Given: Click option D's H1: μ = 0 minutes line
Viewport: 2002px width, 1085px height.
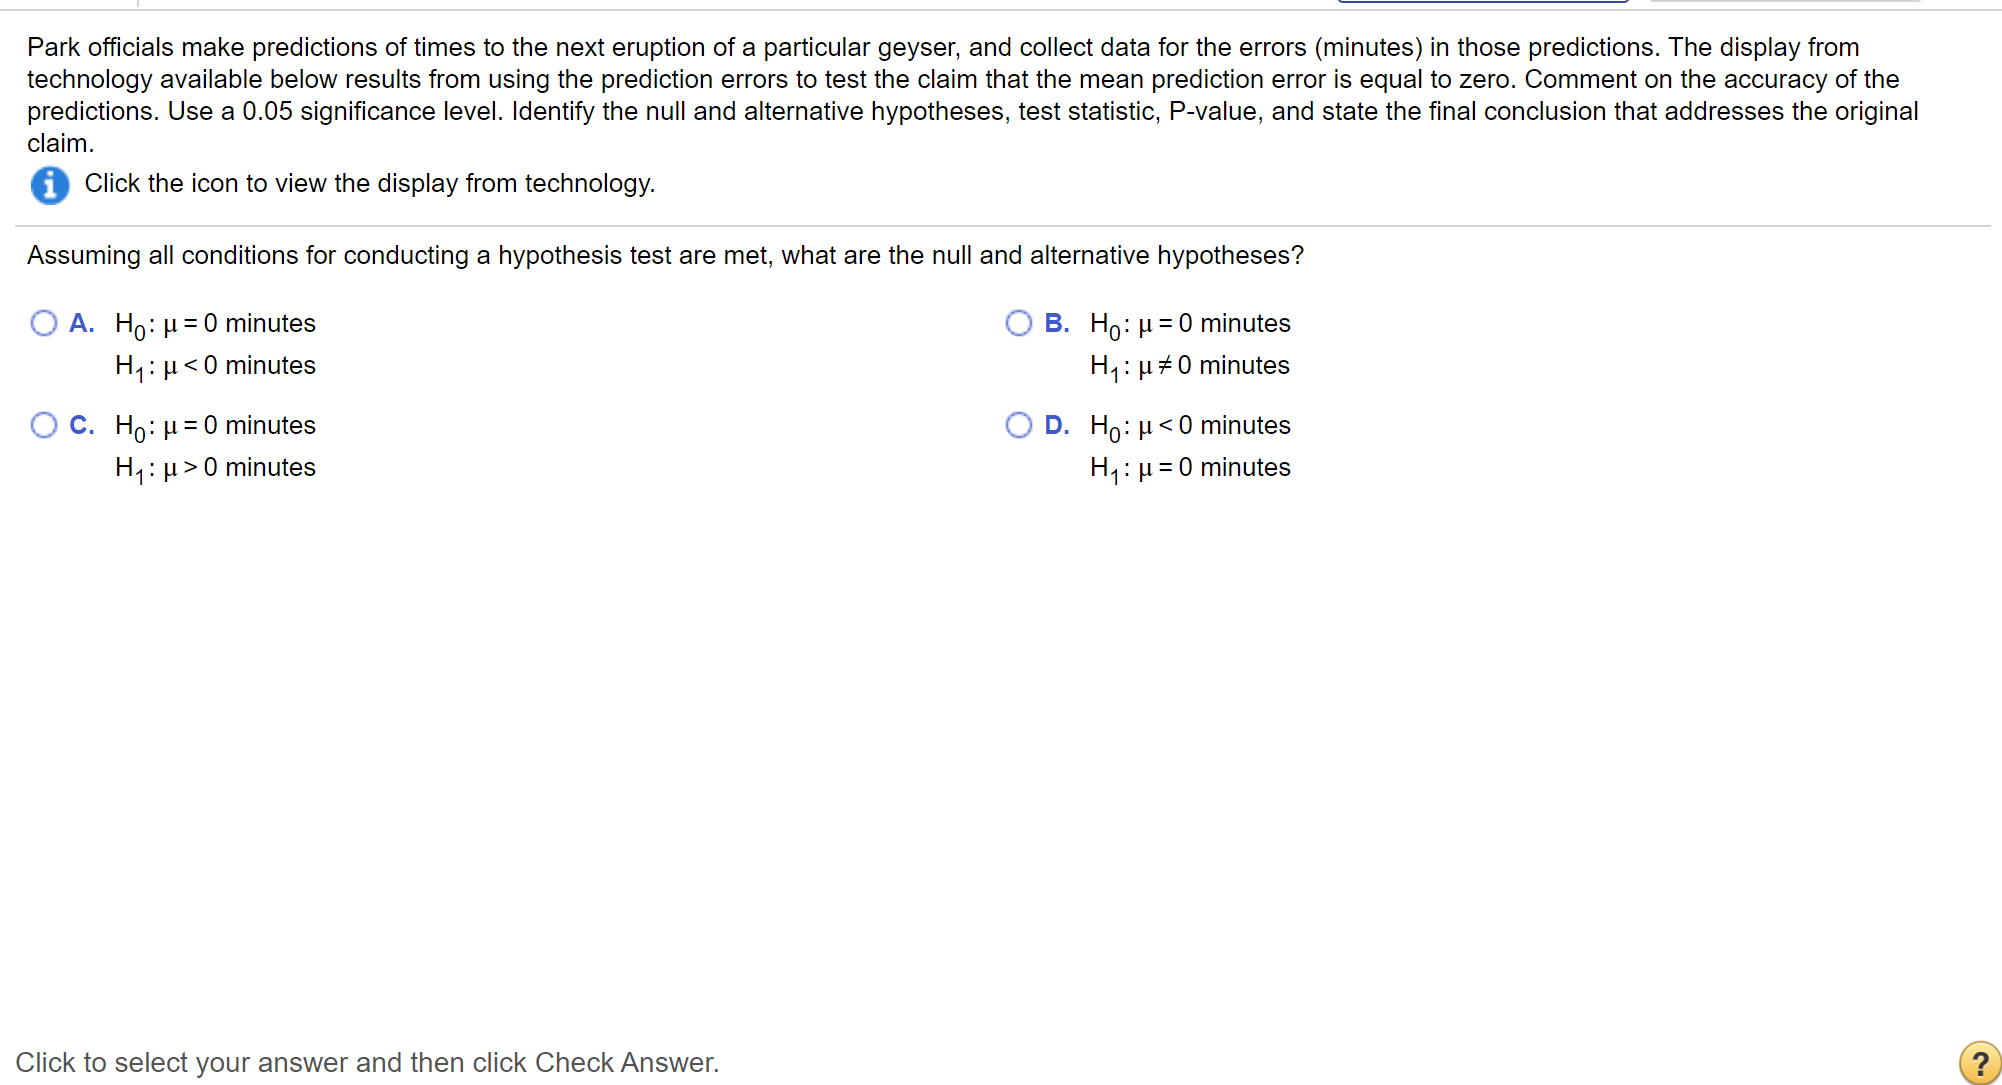Looking at the screenshot, I should pos(1190,468).
